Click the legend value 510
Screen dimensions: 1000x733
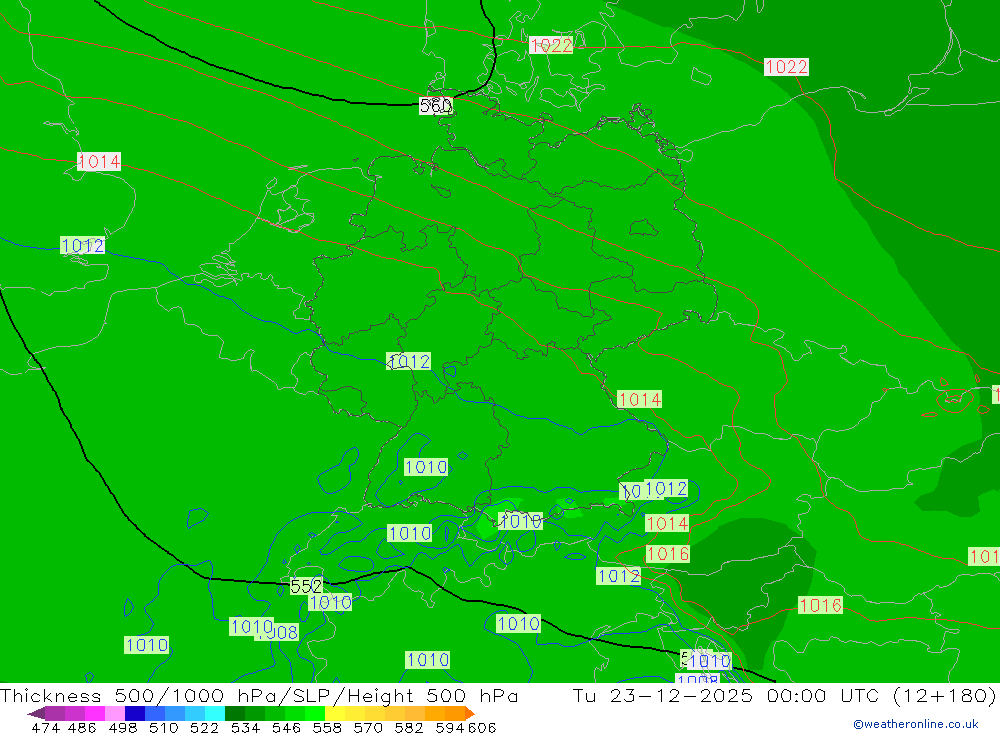[x=164, y=727]
